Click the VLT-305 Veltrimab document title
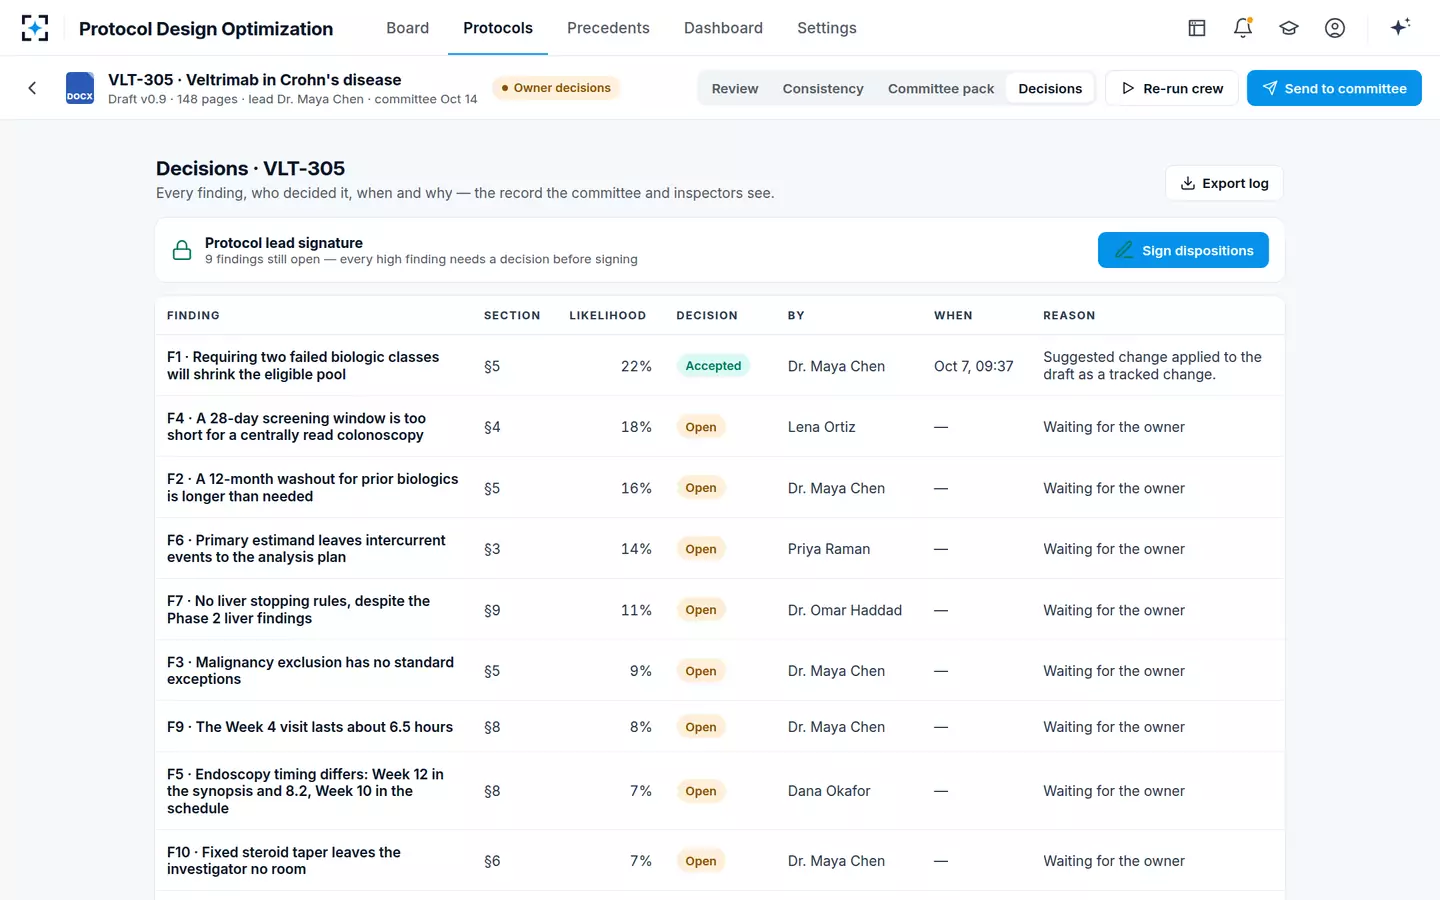 click(x=255, y=80)
